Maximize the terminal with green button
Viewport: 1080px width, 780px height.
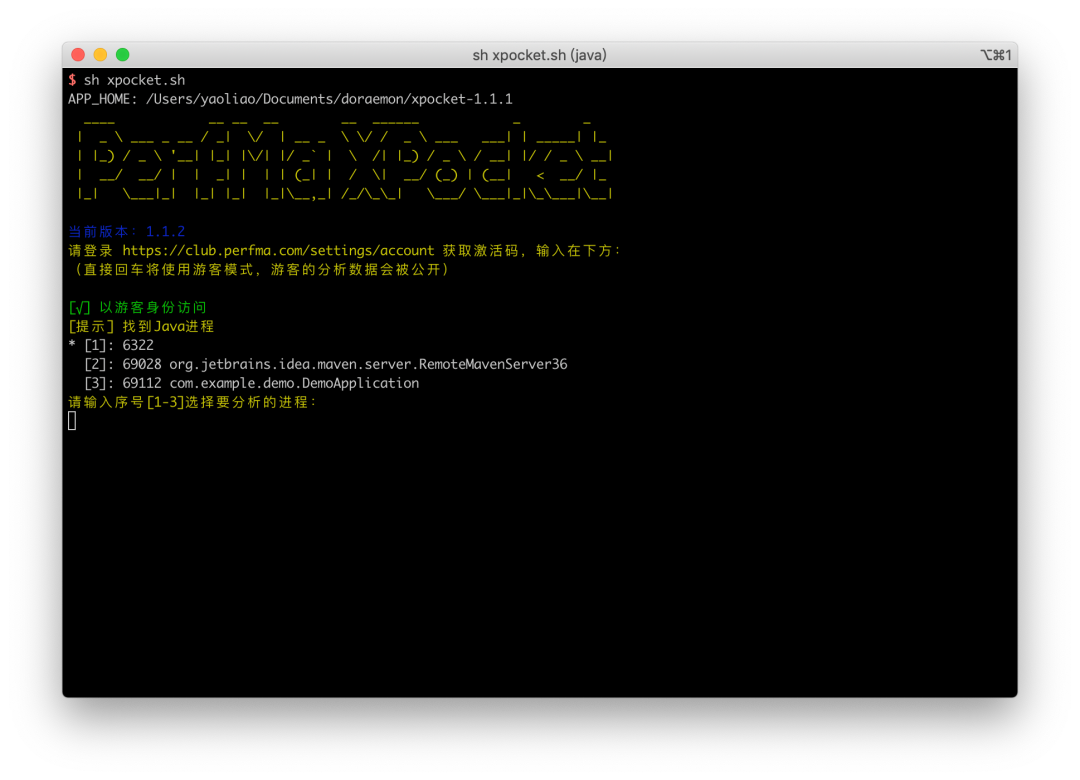[x=123, y=54]
